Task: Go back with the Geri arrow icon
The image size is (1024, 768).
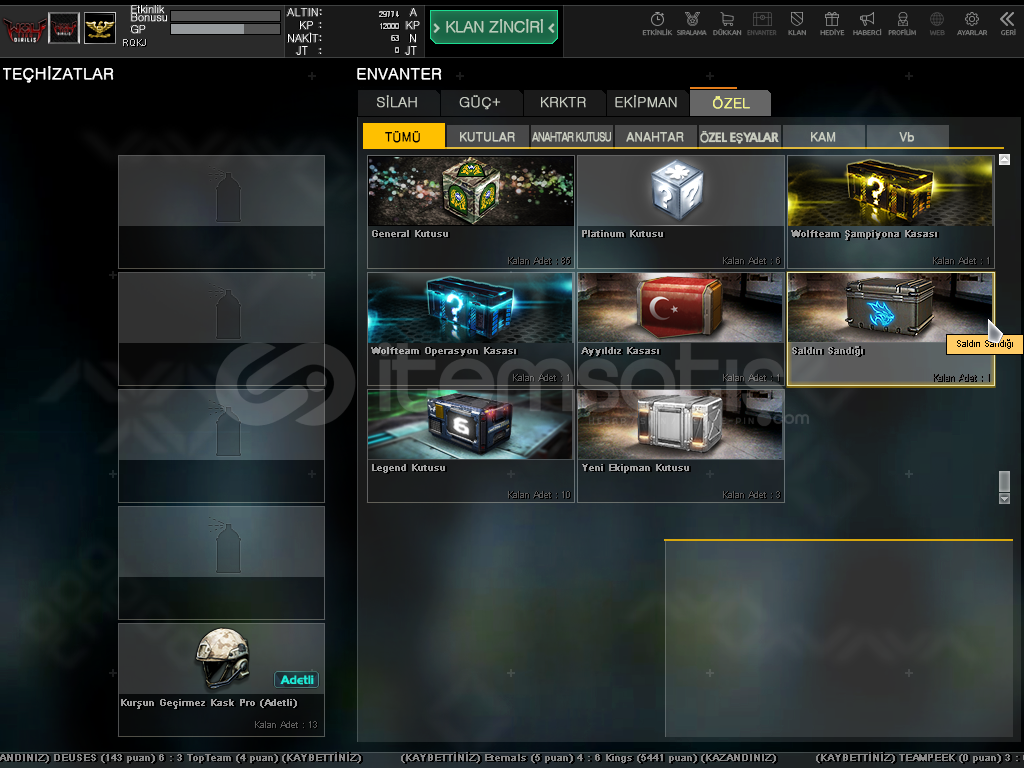Action: click(1008, 24)
